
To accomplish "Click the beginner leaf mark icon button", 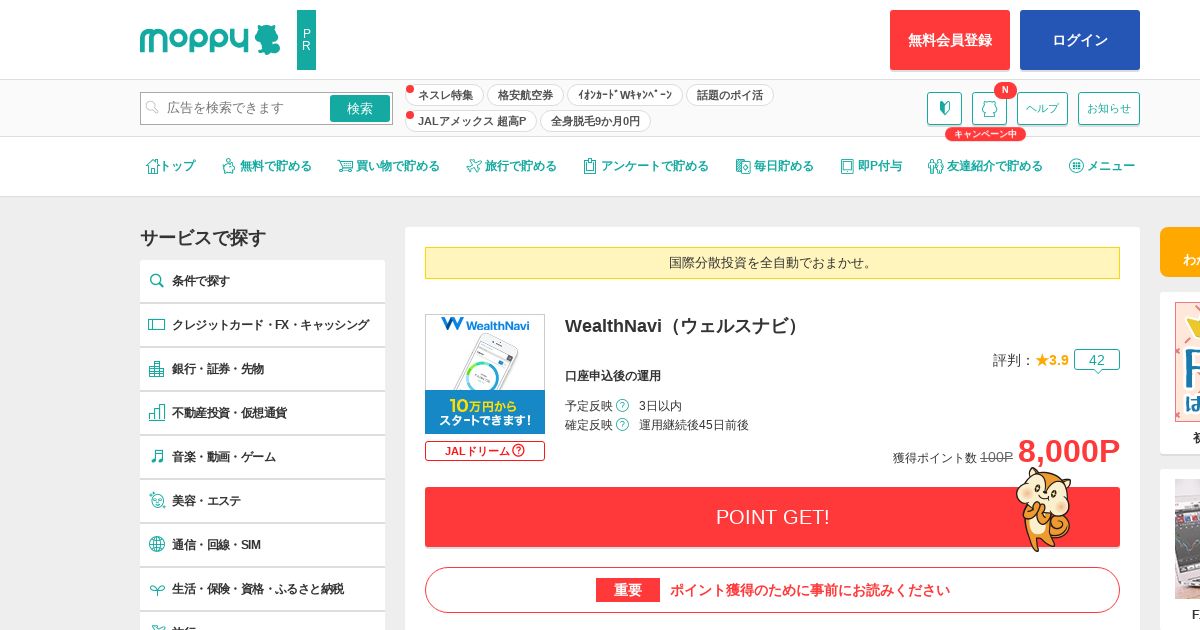I will [944, 108].
